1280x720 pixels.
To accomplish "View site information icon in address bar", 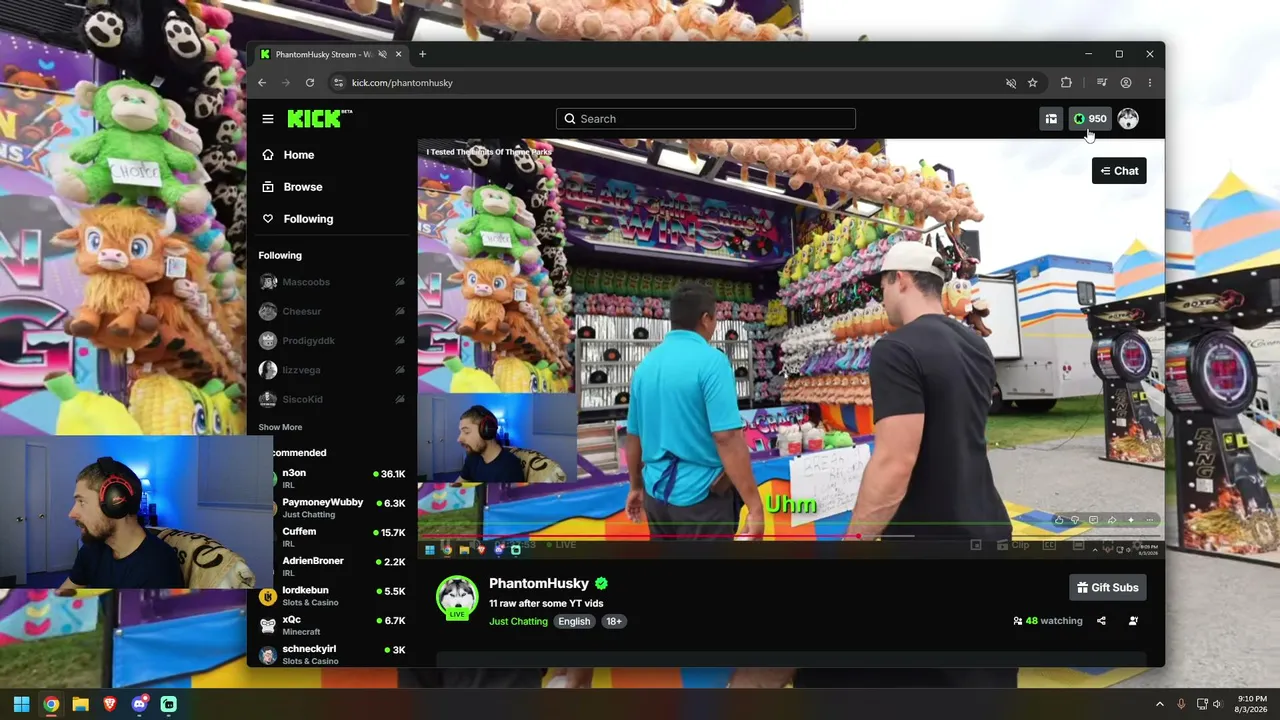I will tap(338, 83).
